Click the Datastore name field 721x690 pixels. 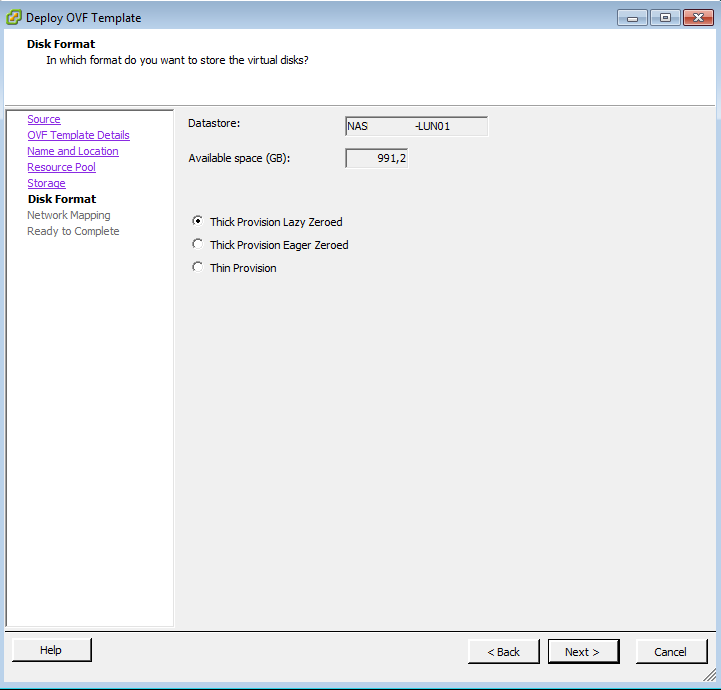pyautogui.click(x=416, y=126)
